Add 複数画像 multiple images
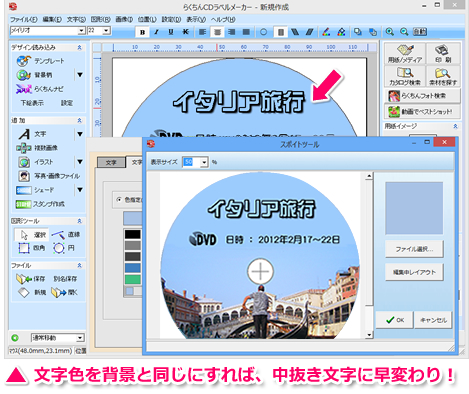 37,148
